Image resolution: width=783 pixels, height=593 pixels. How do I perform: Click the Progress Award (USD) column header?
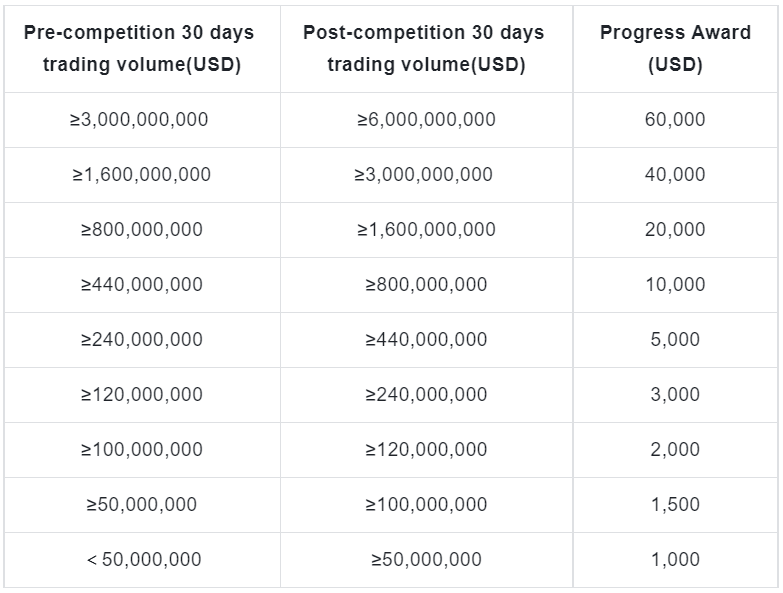675,49
